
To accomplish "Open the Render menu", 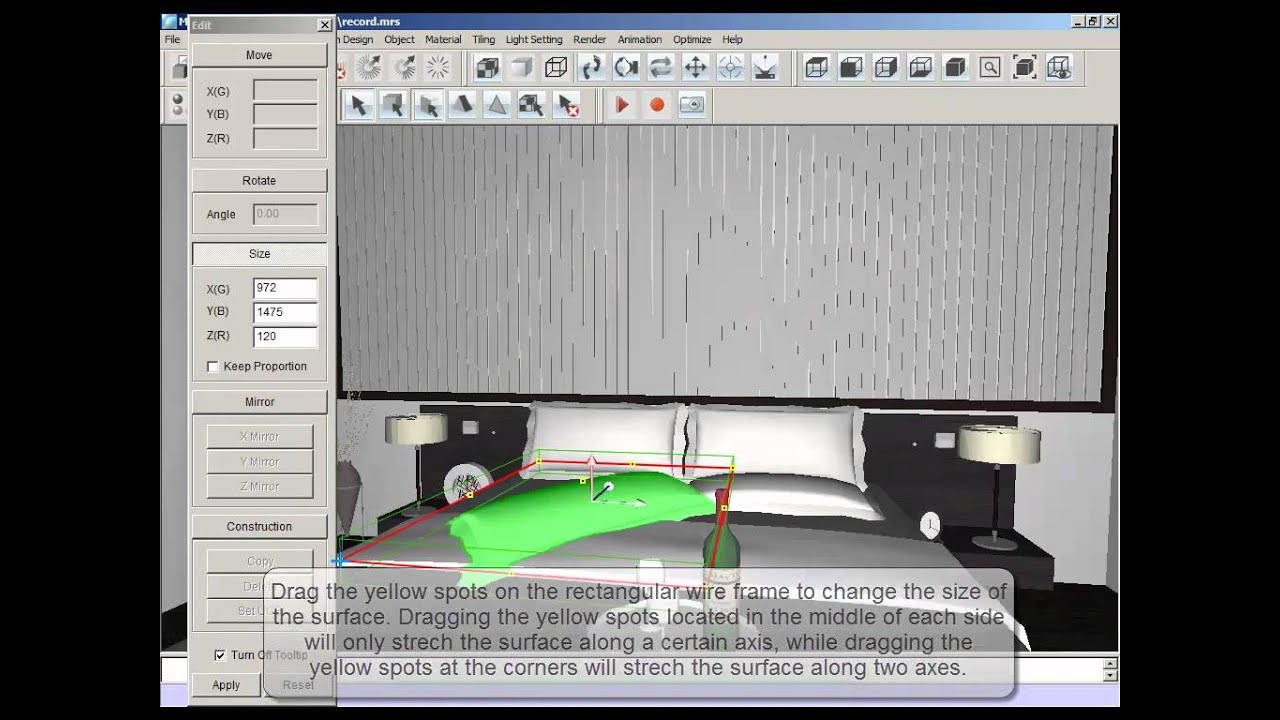I will 590,39.
